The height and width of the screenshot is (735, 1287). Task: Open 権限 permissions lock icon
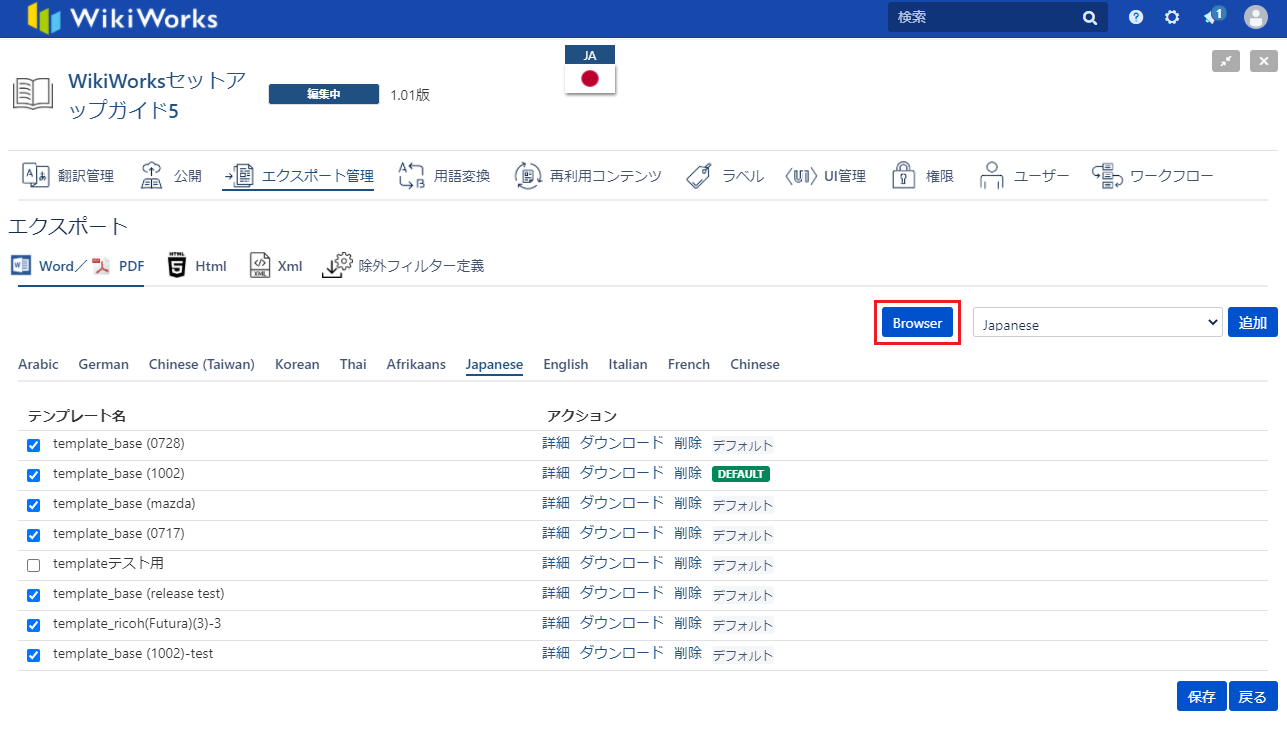click(922, 176)
